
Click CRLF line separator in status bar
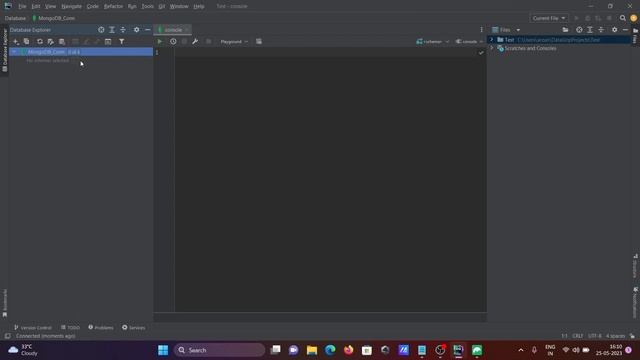(578, 336)
